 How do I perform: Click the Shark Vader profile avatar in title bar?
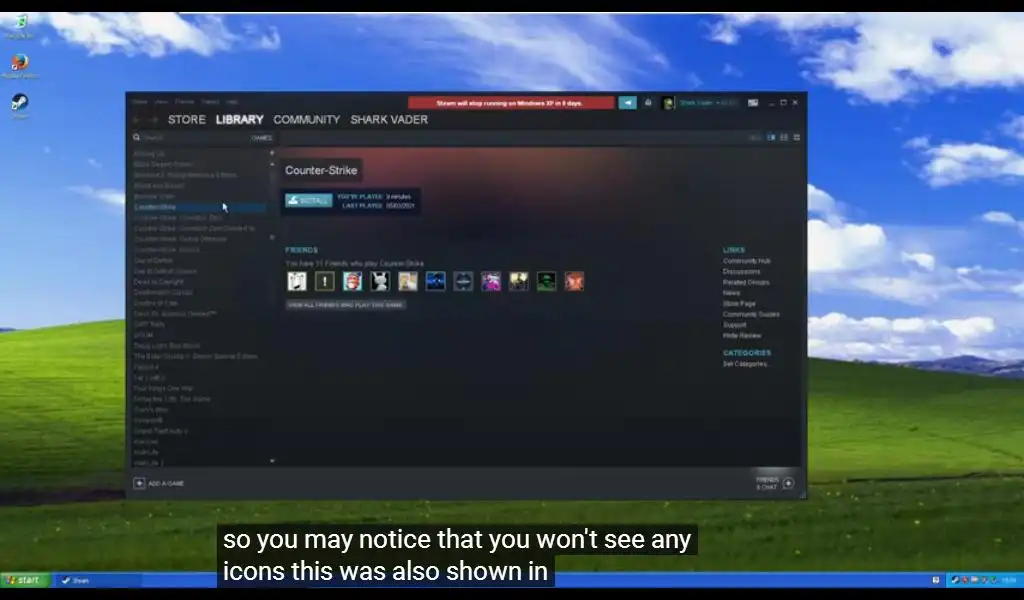[667, 103]
